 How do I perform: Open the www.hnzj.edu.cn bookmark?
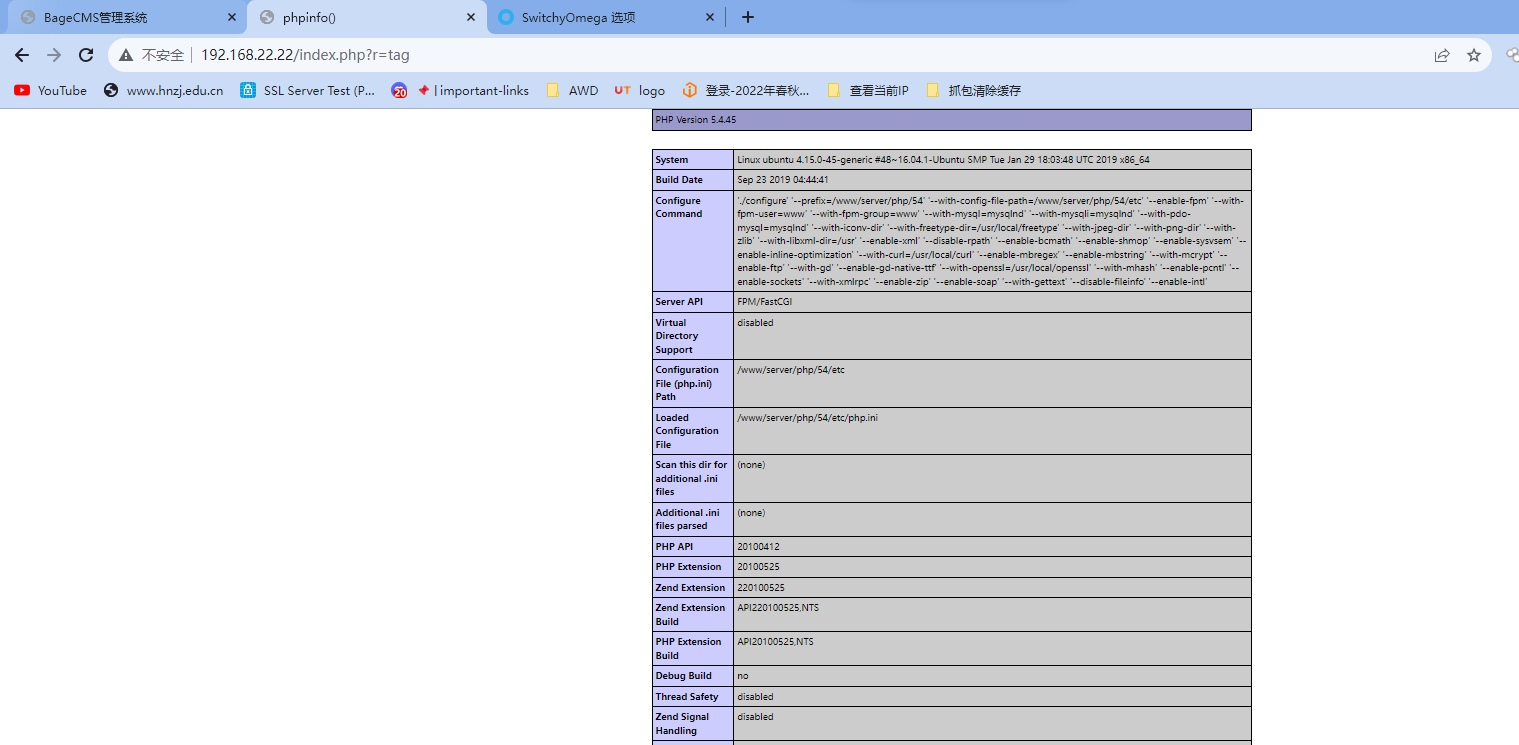point(164,90)
